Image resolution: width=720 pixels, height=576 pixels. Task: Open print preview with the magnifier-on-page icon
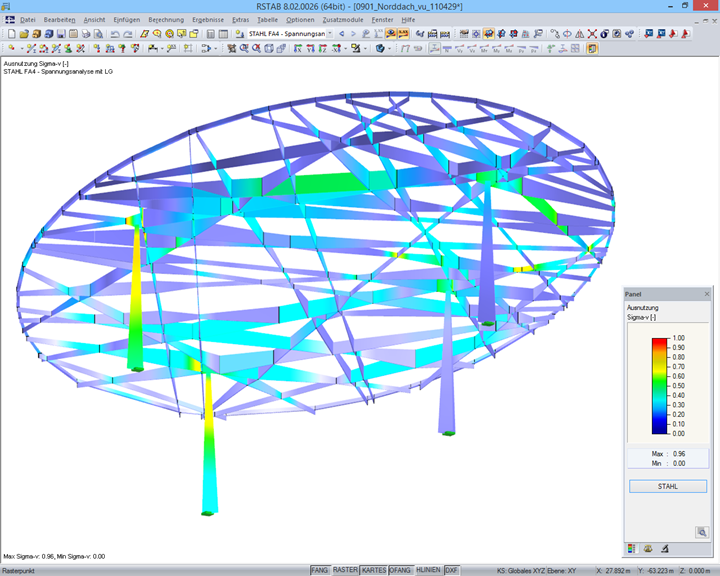[98, 34]
